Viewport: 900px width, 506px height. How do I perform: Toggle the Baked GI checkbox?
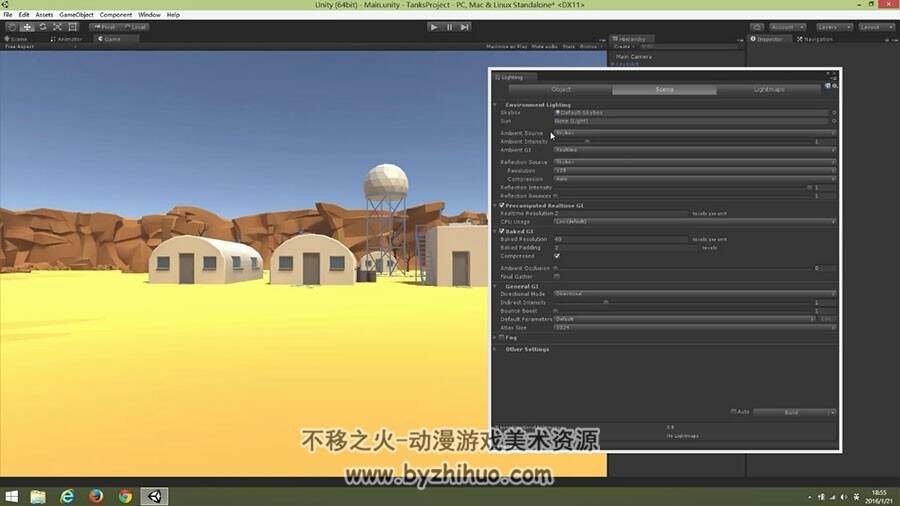pyautogui.click(x=502, y=231)
